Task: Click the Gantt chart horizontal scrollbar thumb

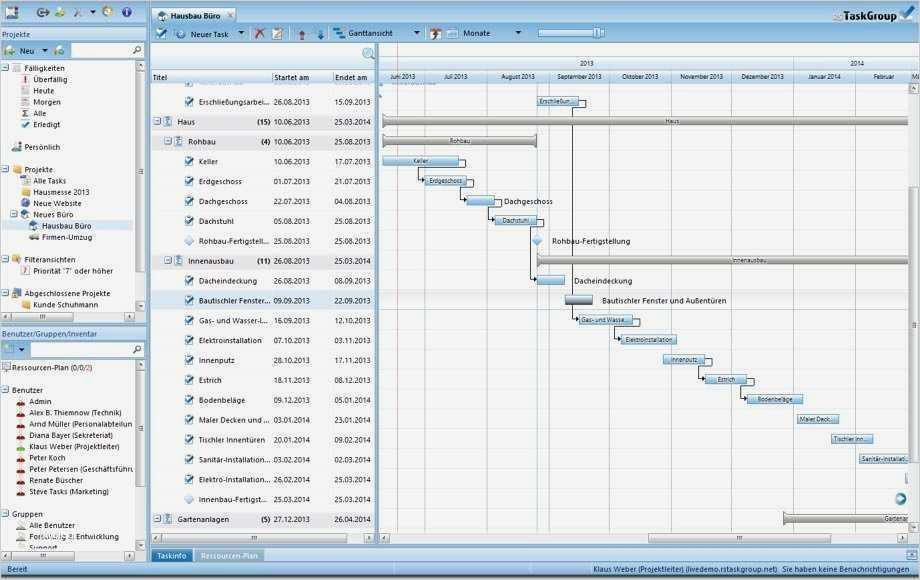Action: [x=739, y=538]
